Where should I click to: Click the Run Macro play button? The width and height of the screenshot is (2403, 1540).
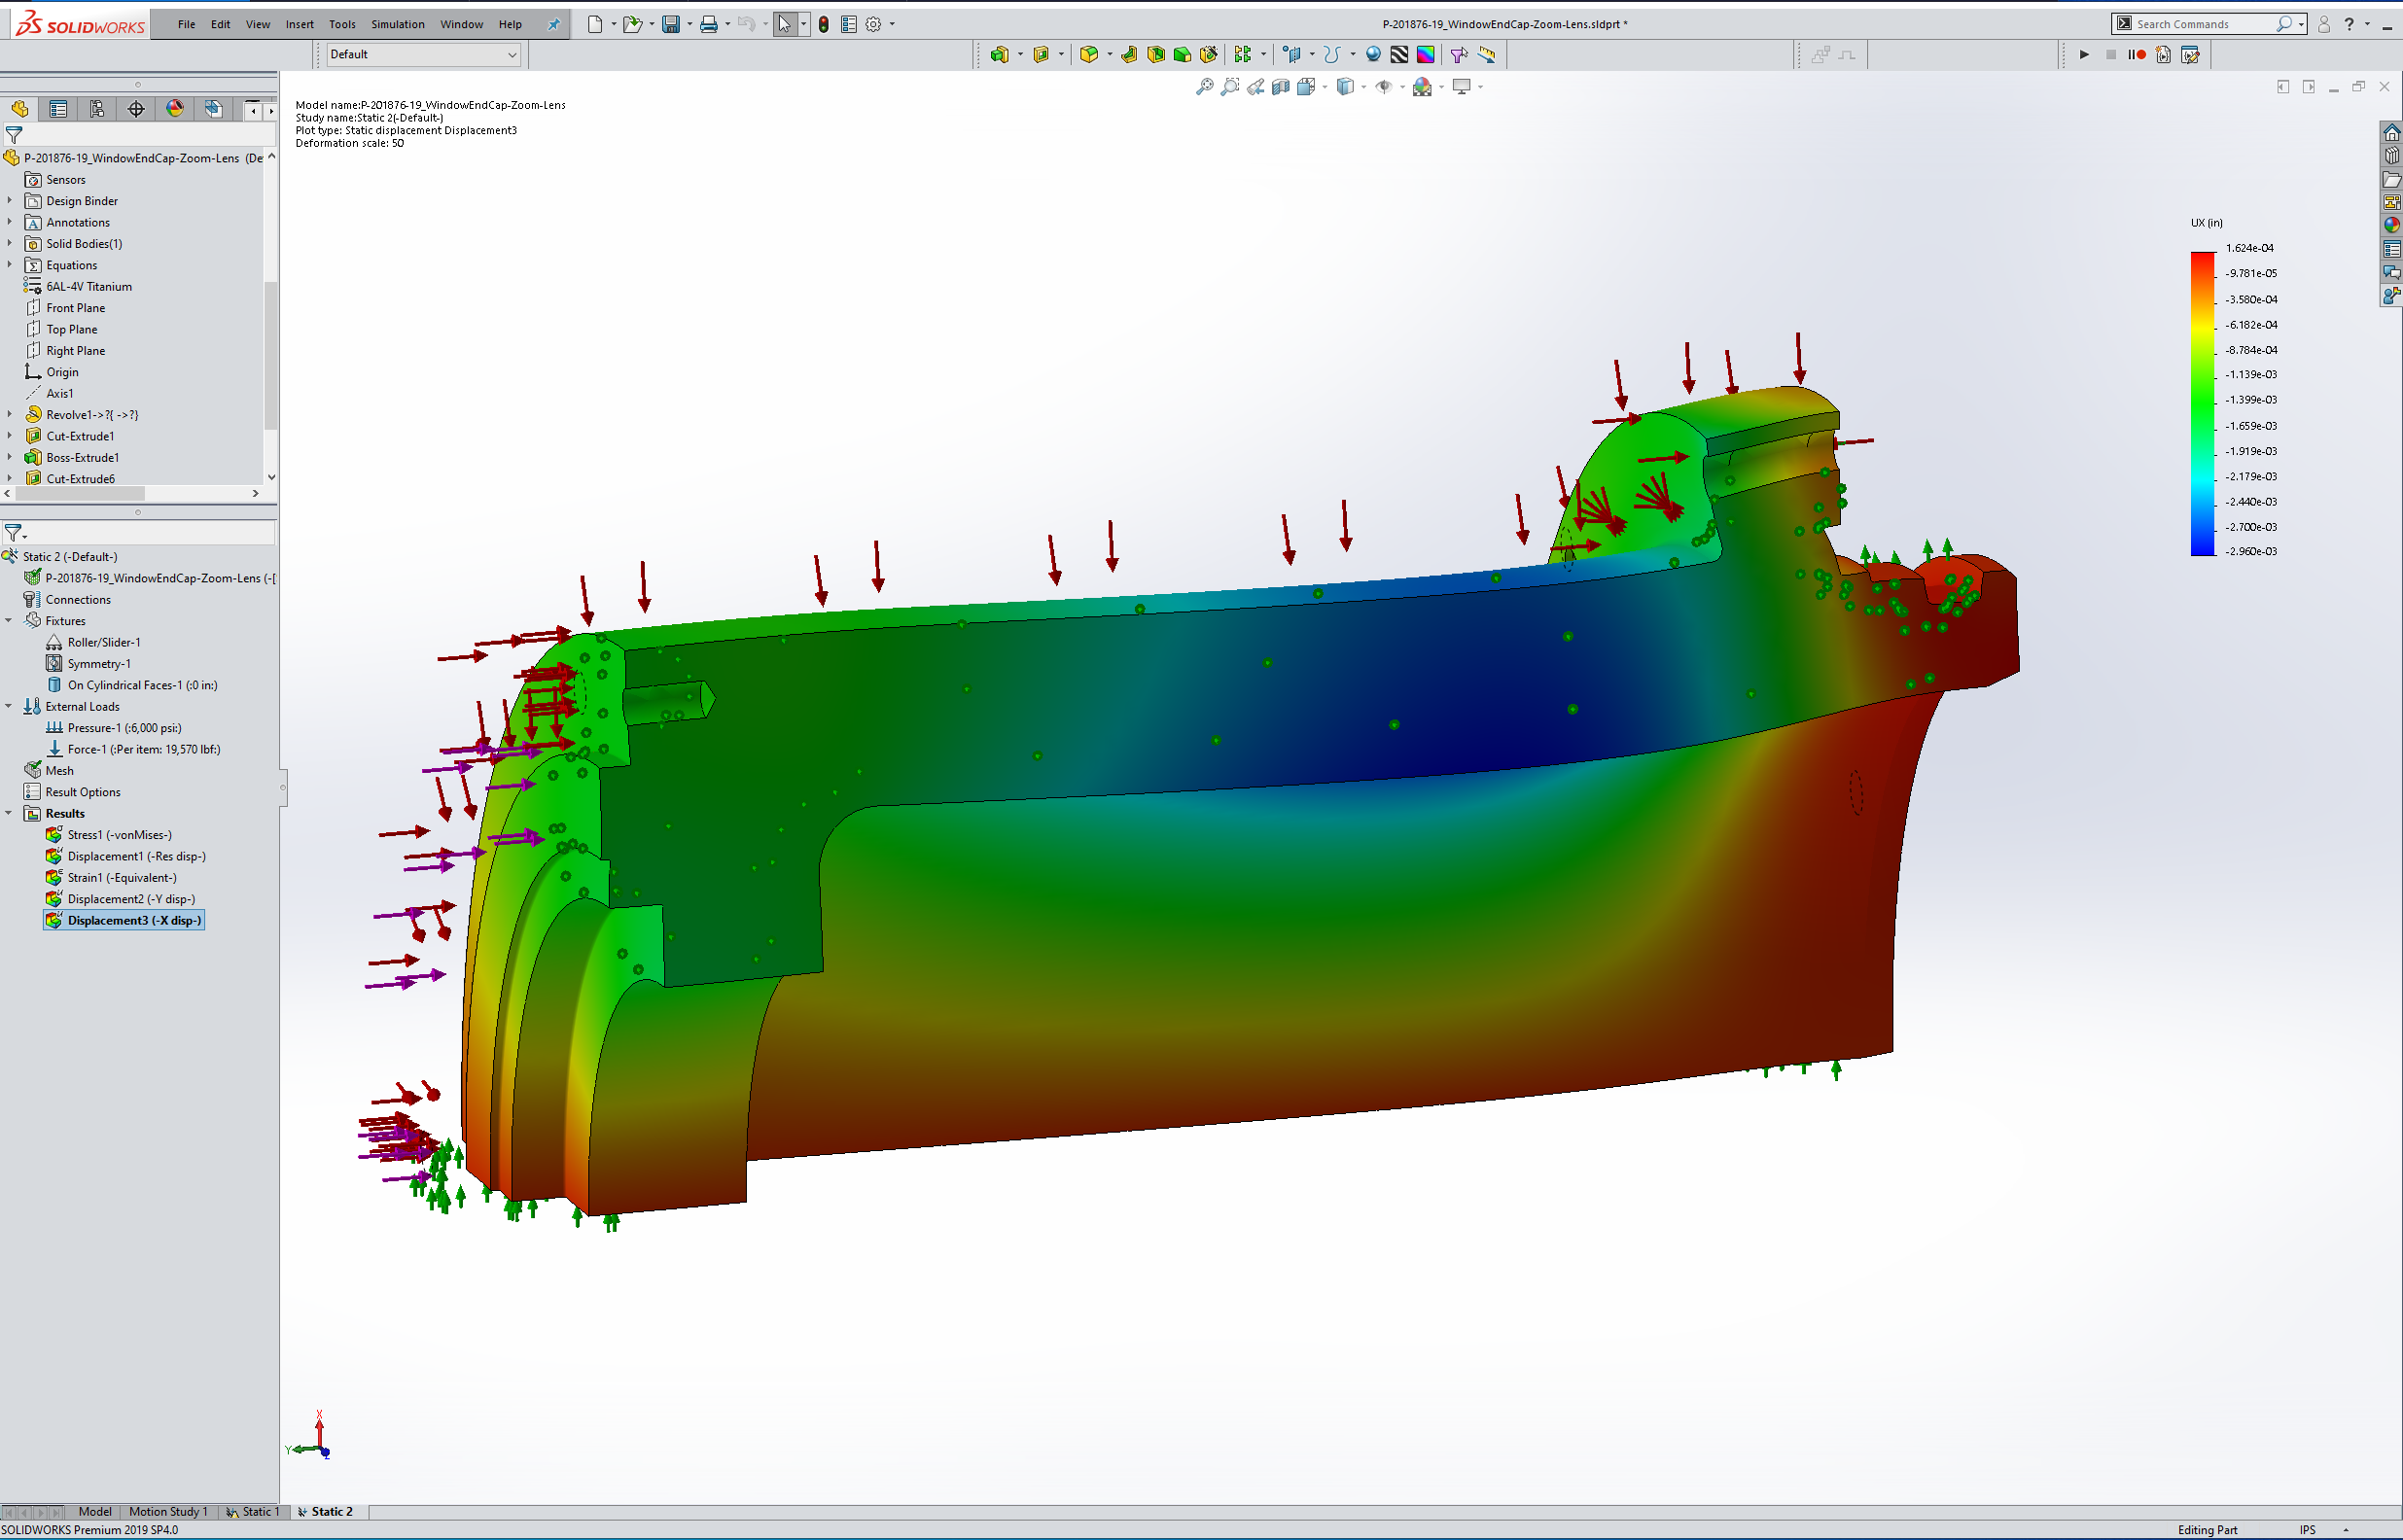click(2085, 55)
